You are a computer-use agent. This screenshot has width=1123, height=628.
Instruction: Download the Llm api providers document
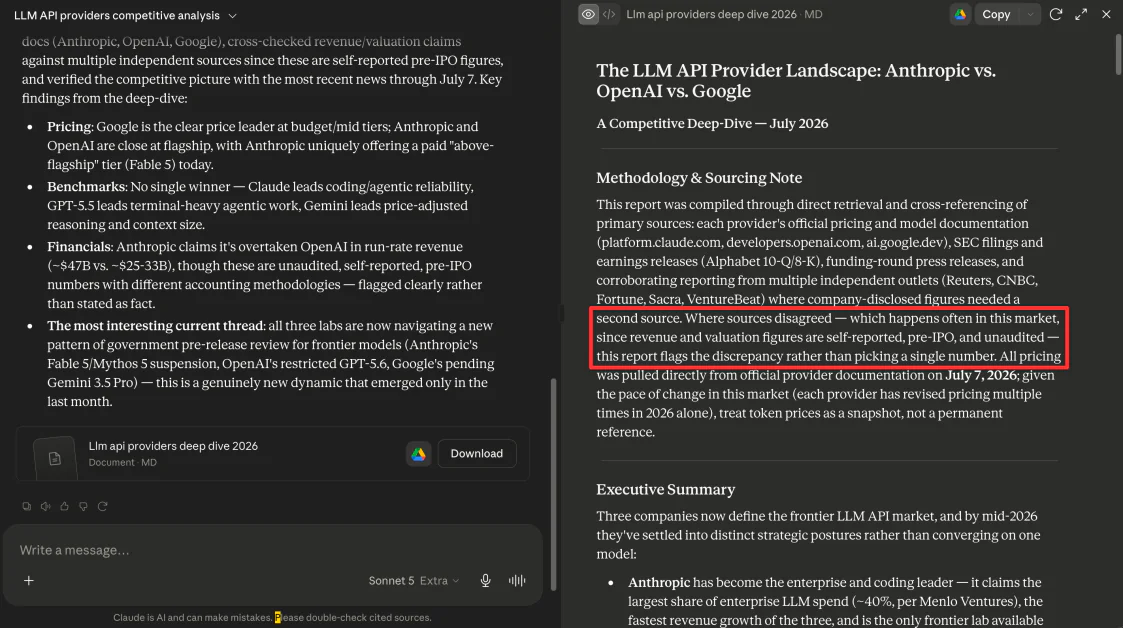[x=476, y=453]
